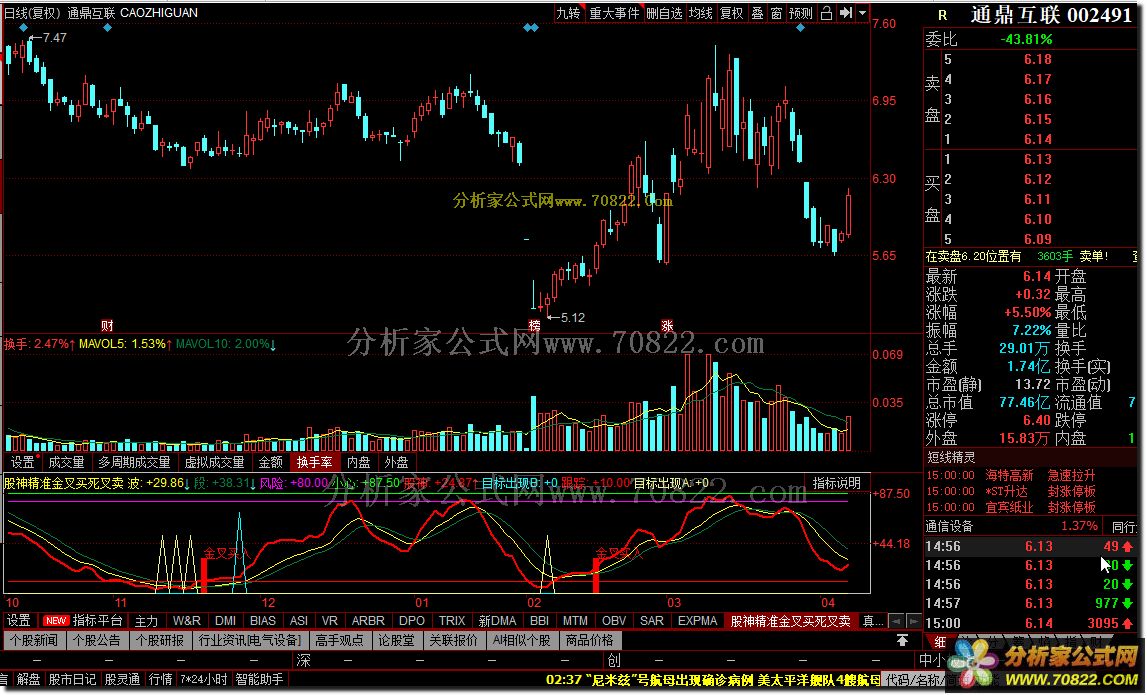The height and width of the screenshot is (695, 1147).
Task: Click 删自选 to remove from watchlist
Action: point(664,12)
